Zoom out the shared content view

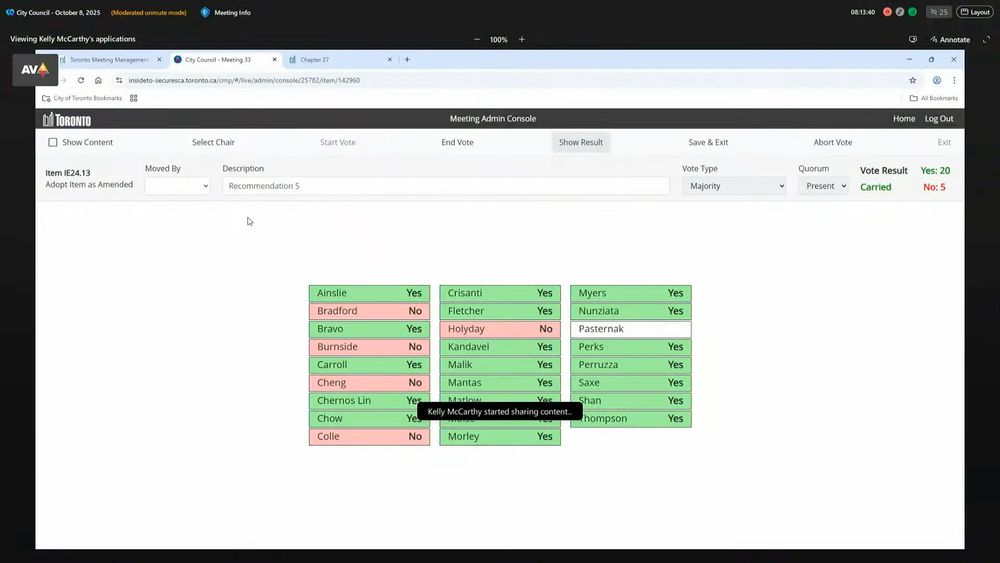coord(476,40)
